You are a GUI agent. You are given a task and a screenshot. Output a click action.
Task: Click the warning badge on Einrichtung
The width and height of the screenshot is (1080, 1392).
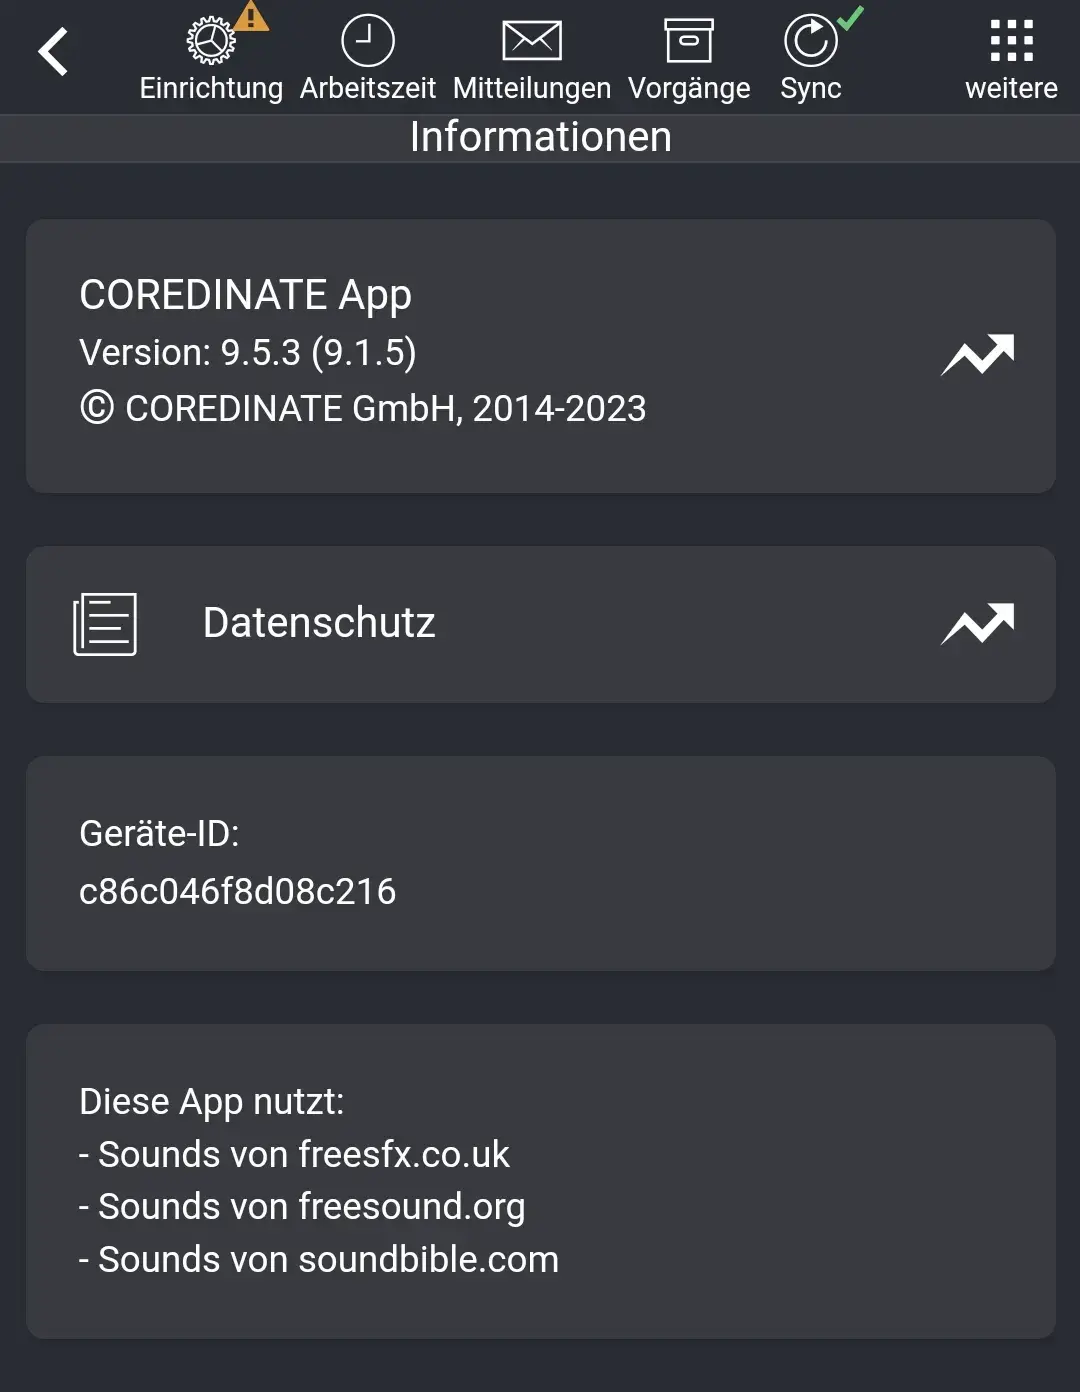tap(252, 17)
